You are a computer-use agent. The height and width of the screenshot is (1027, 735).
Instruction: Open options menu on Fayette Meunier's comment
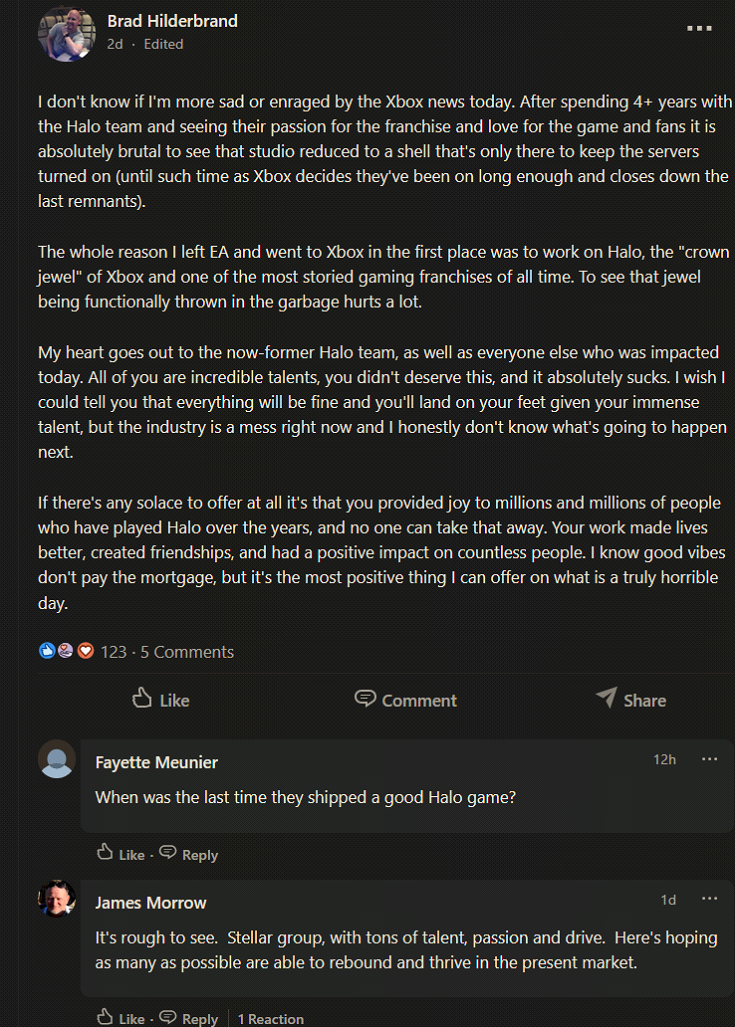tap(709, 759)
